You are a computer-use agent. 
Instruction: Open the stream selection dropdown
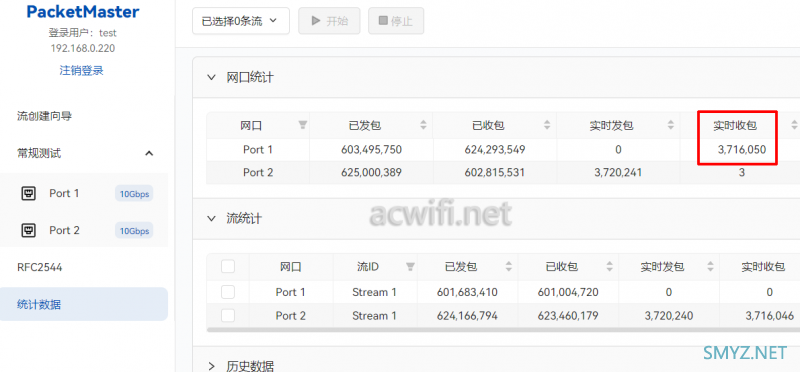[x=241, y=21]
